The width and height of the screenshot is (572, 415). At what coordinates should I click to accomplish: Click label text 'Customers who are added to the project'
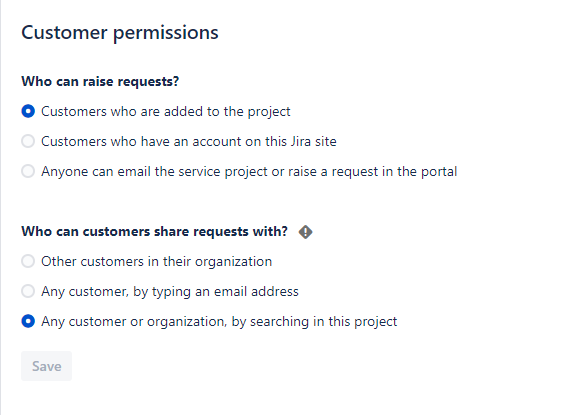point(166,112)
